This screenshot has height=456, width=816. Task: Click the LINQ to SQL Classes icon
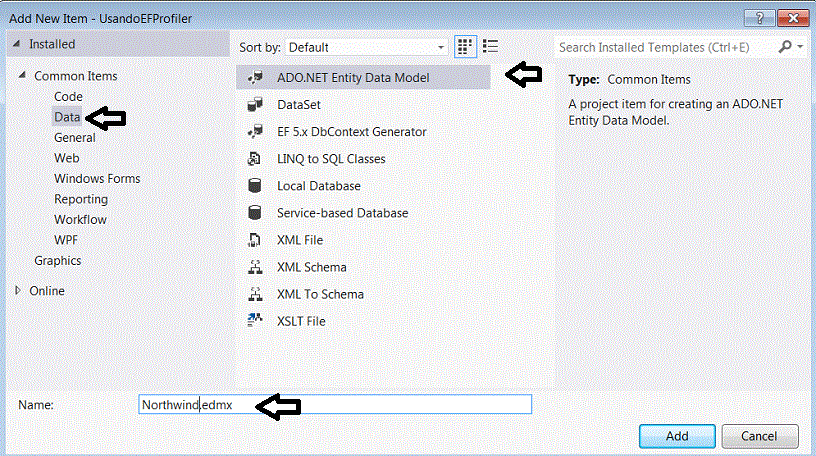tap(255, 158)
